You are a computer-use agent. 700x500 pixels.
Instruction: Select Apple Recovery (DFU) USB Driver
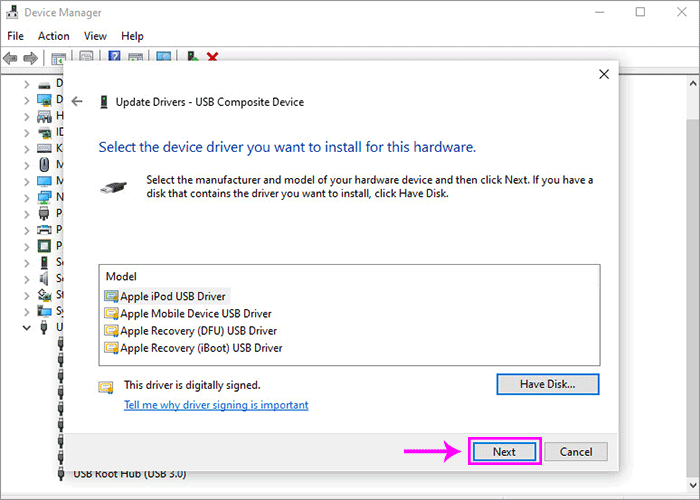coord(190,331)
